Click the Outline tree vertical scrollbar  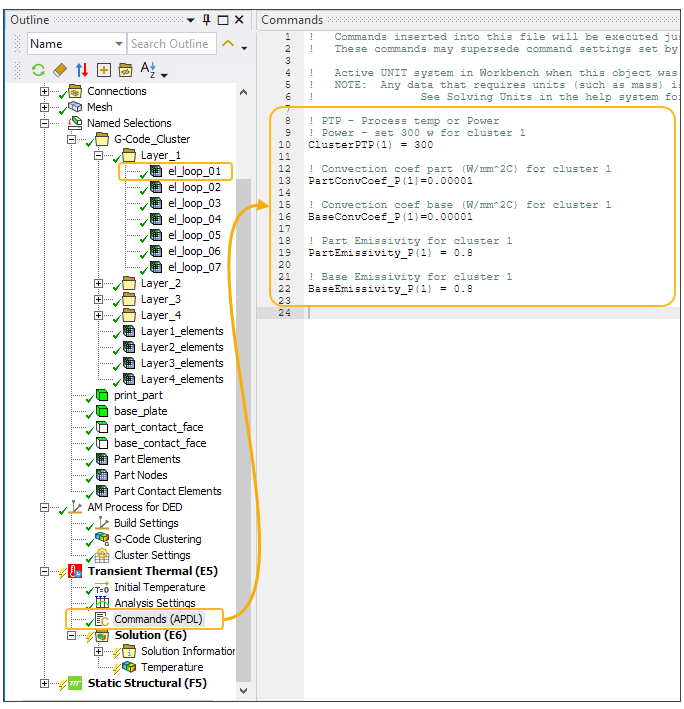point(243,400)
